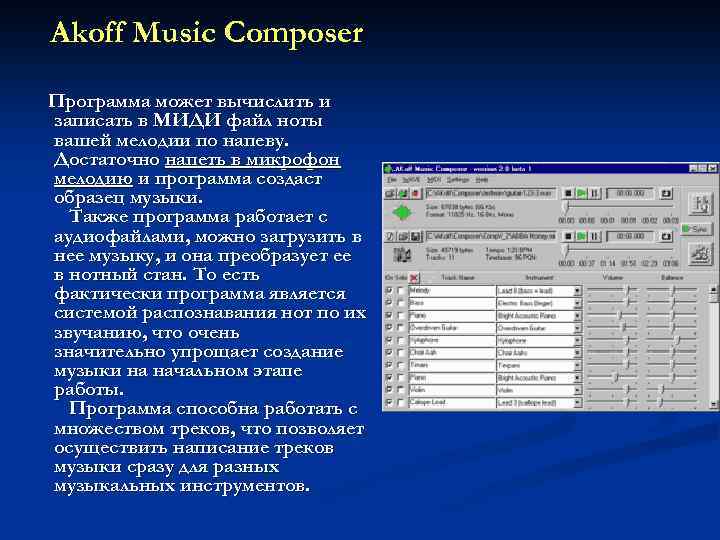Toggle the On checkbox for Bass track
720x540 pixels.
(x=389, y=303)
